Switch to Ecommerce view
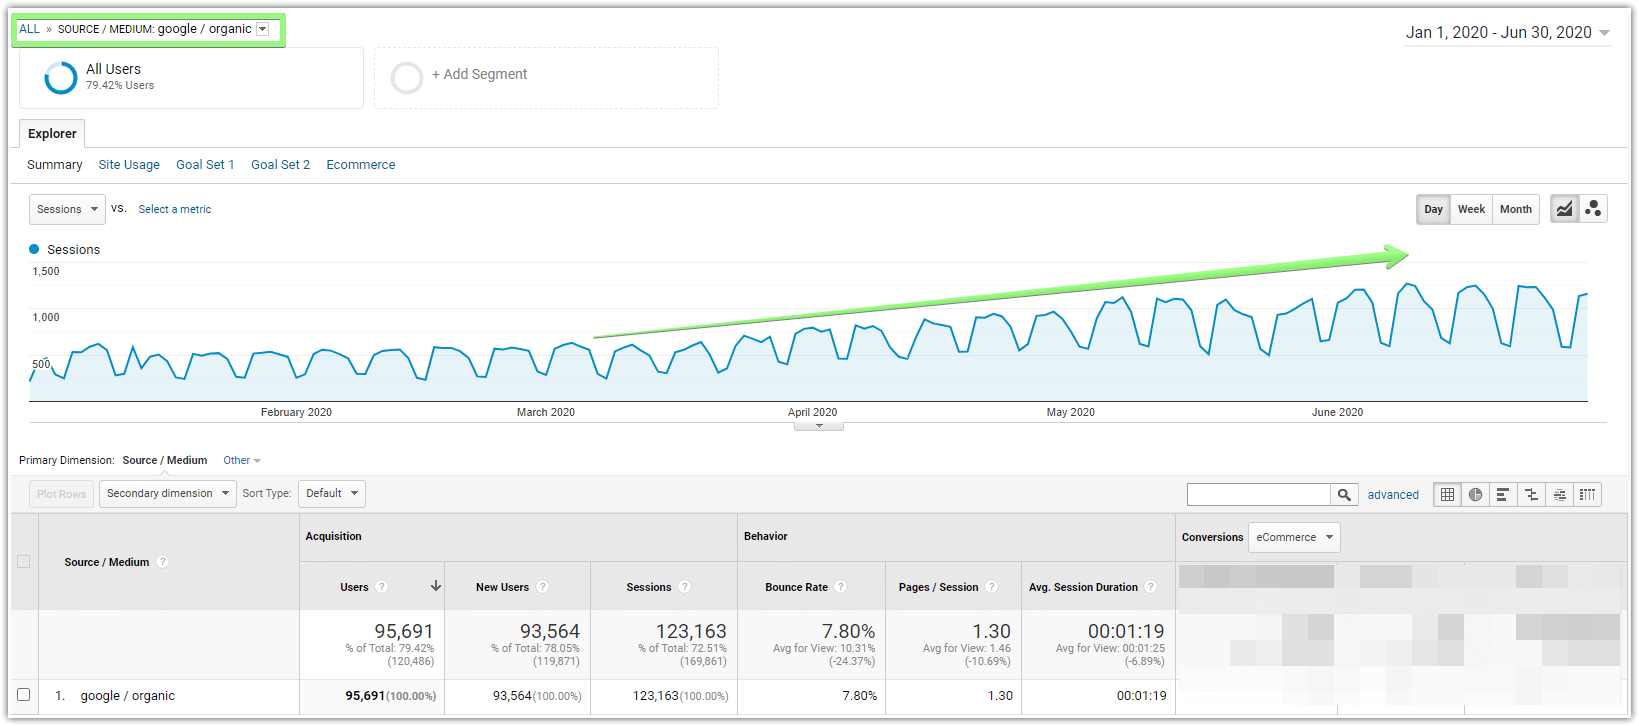 (x=361, y=165)
